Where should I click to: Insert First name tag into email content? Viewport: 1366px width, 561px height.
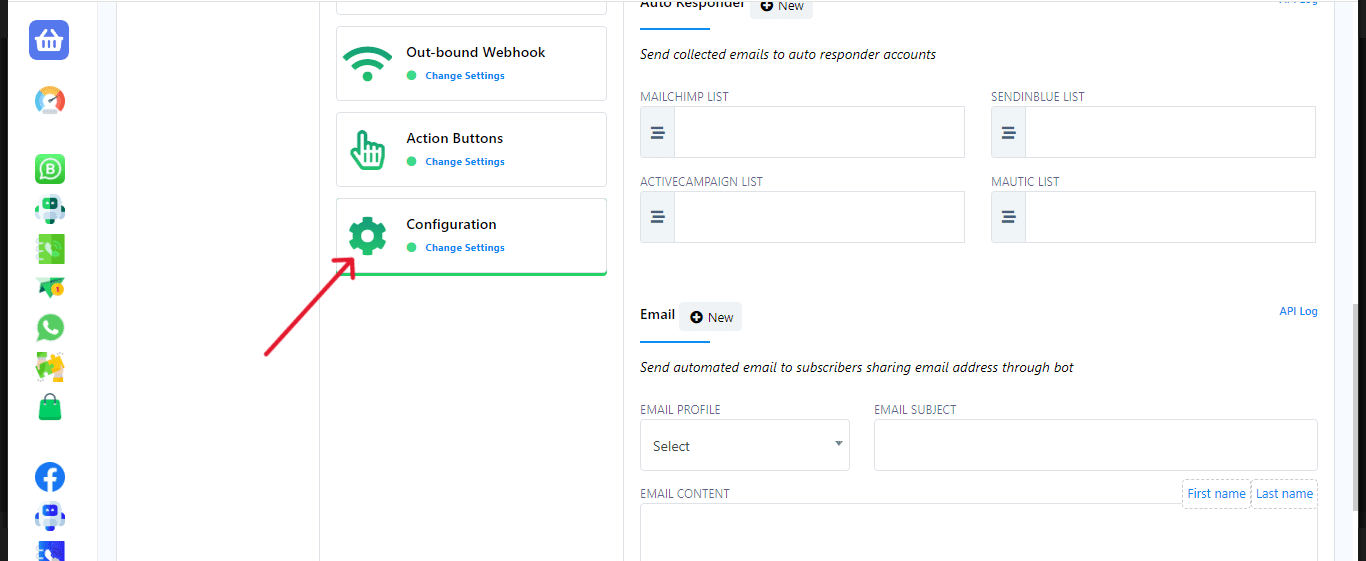(1216, 494)
